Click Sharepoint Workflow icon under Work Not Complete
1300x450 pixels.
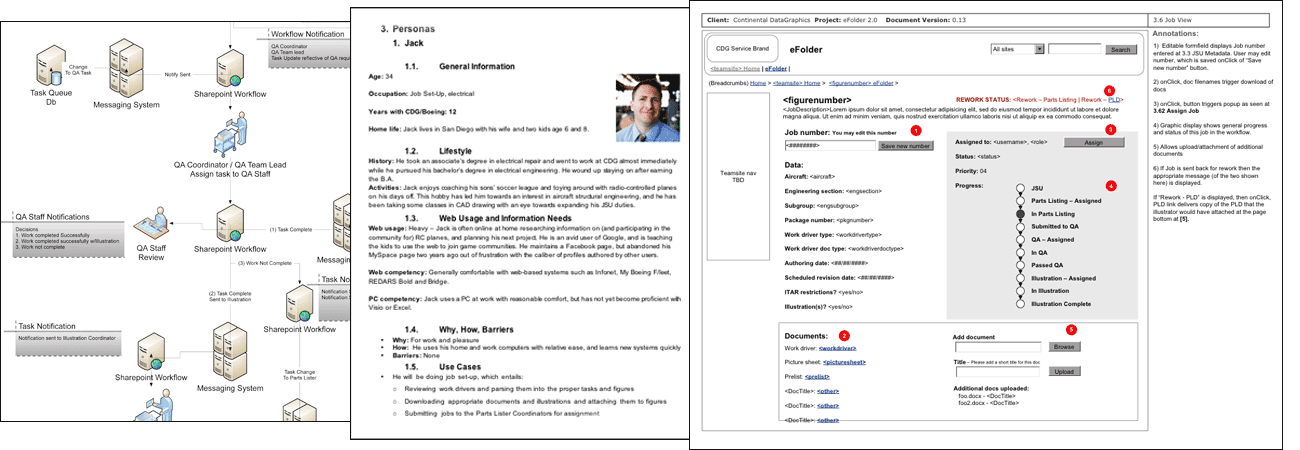(x=299, y=301)
